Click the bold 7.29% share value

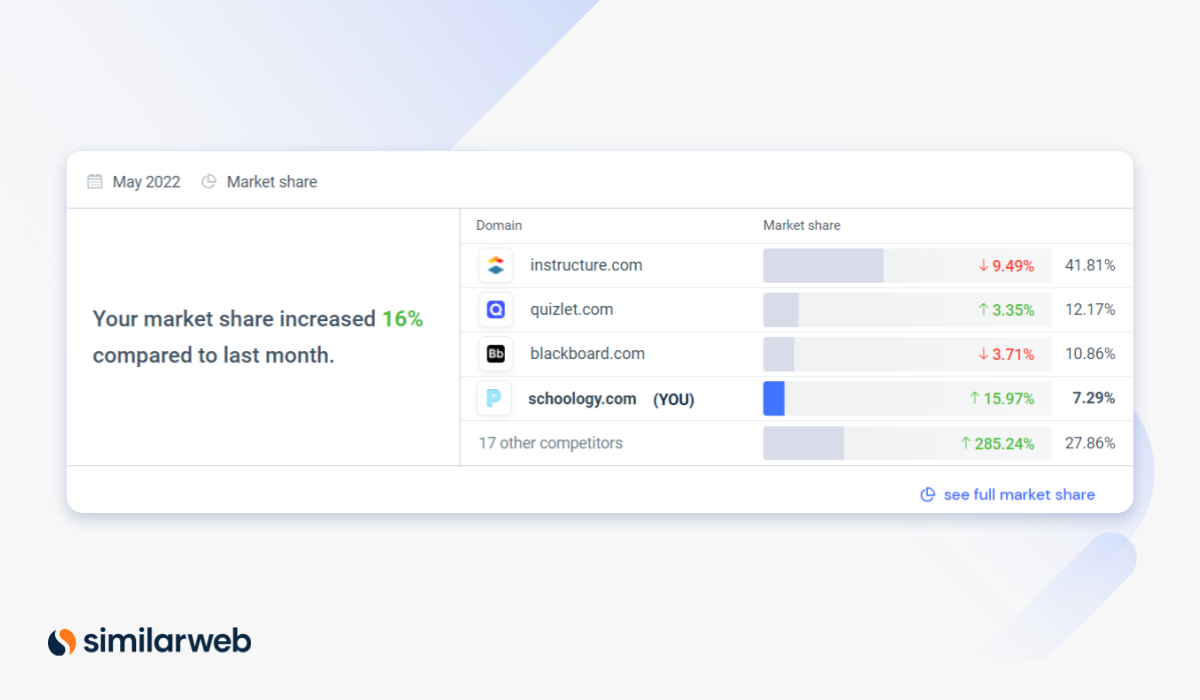point(1094,398)
